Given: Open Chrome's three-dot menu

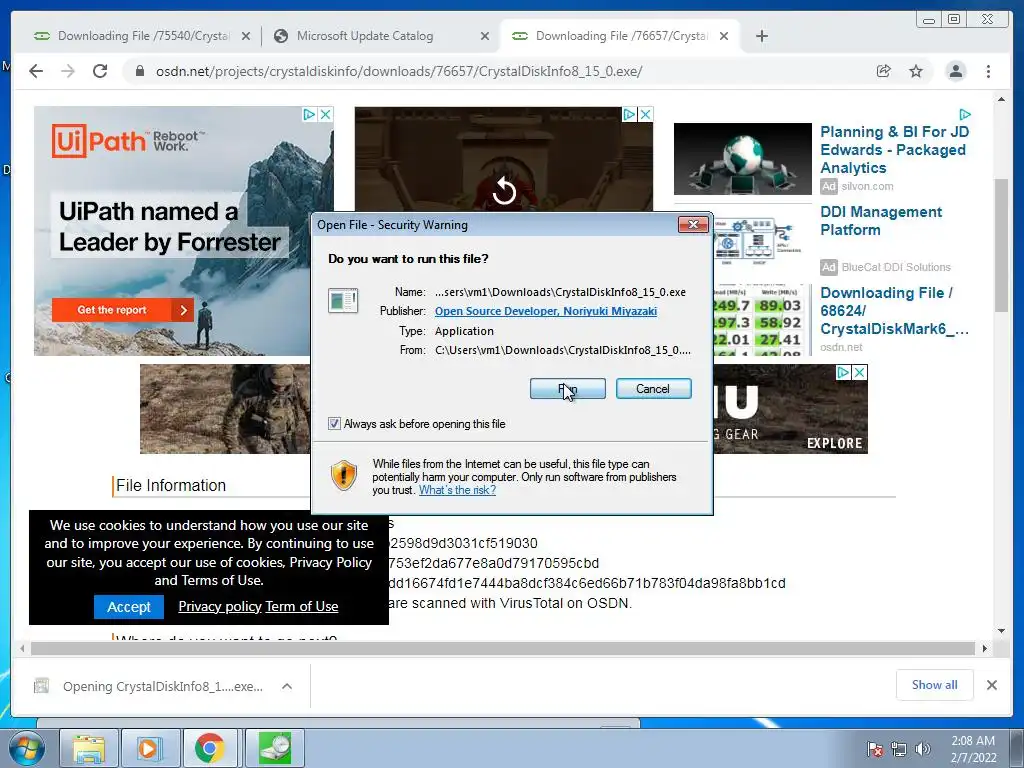Looking at the screenshot, I should 988,71.
